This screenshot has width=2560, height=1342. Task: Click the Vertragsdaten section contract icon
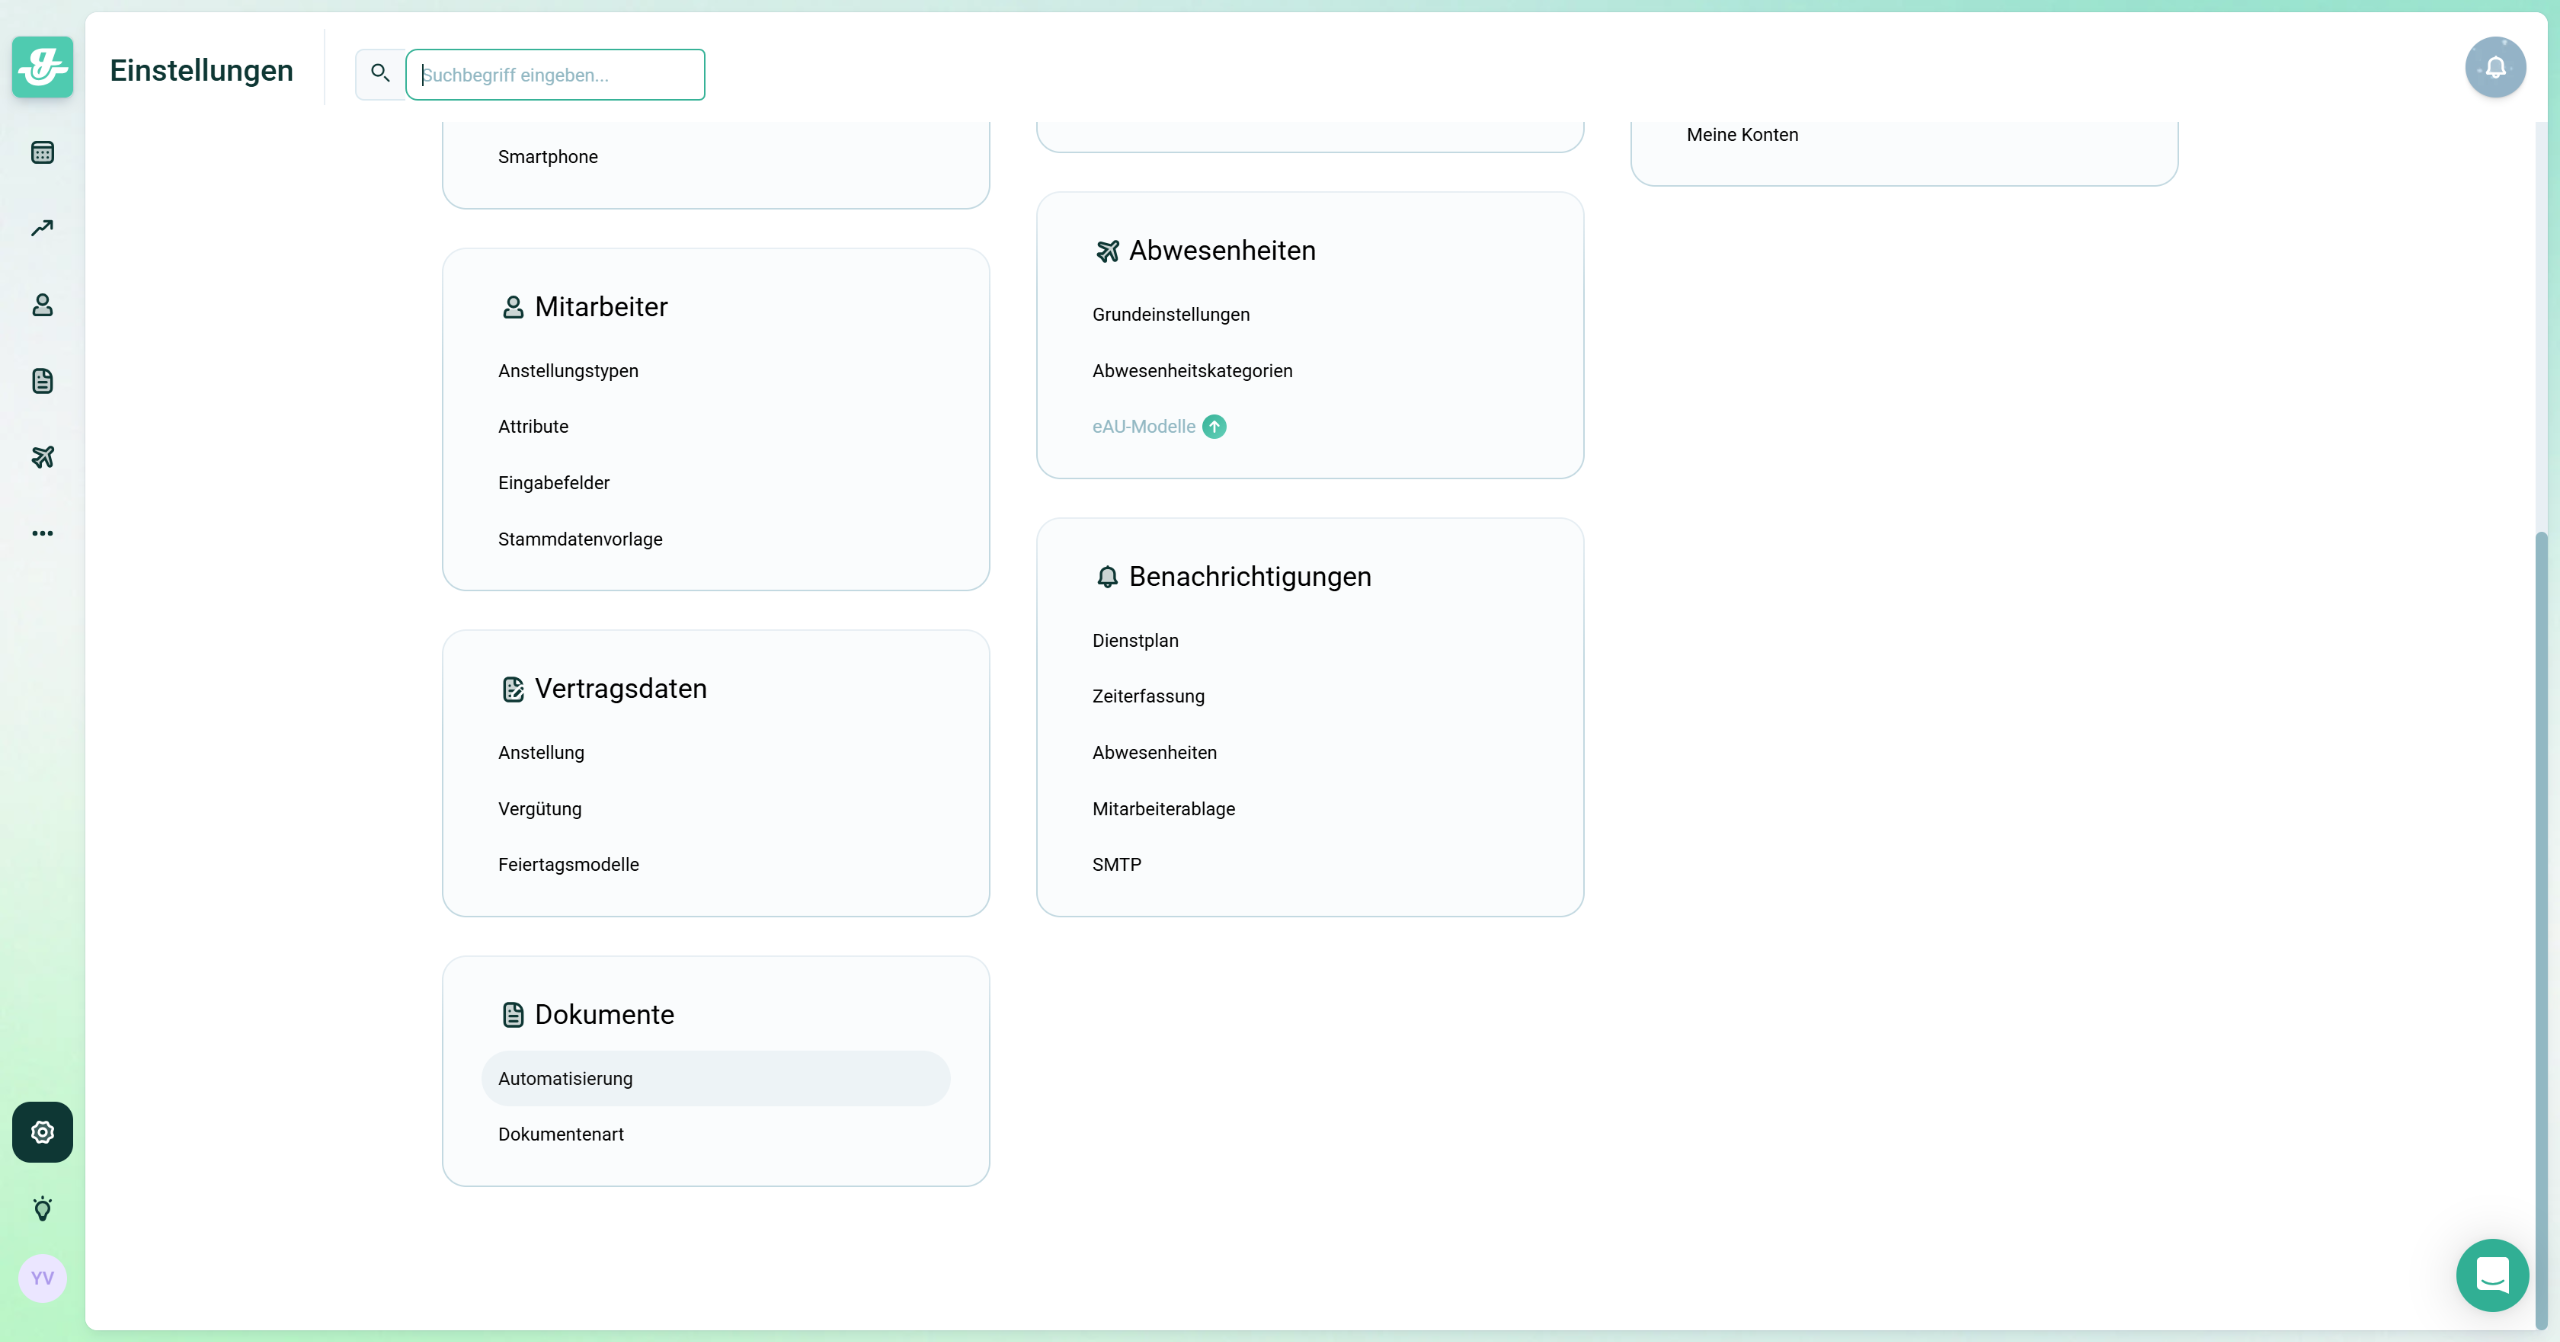(x=513, y=689)
